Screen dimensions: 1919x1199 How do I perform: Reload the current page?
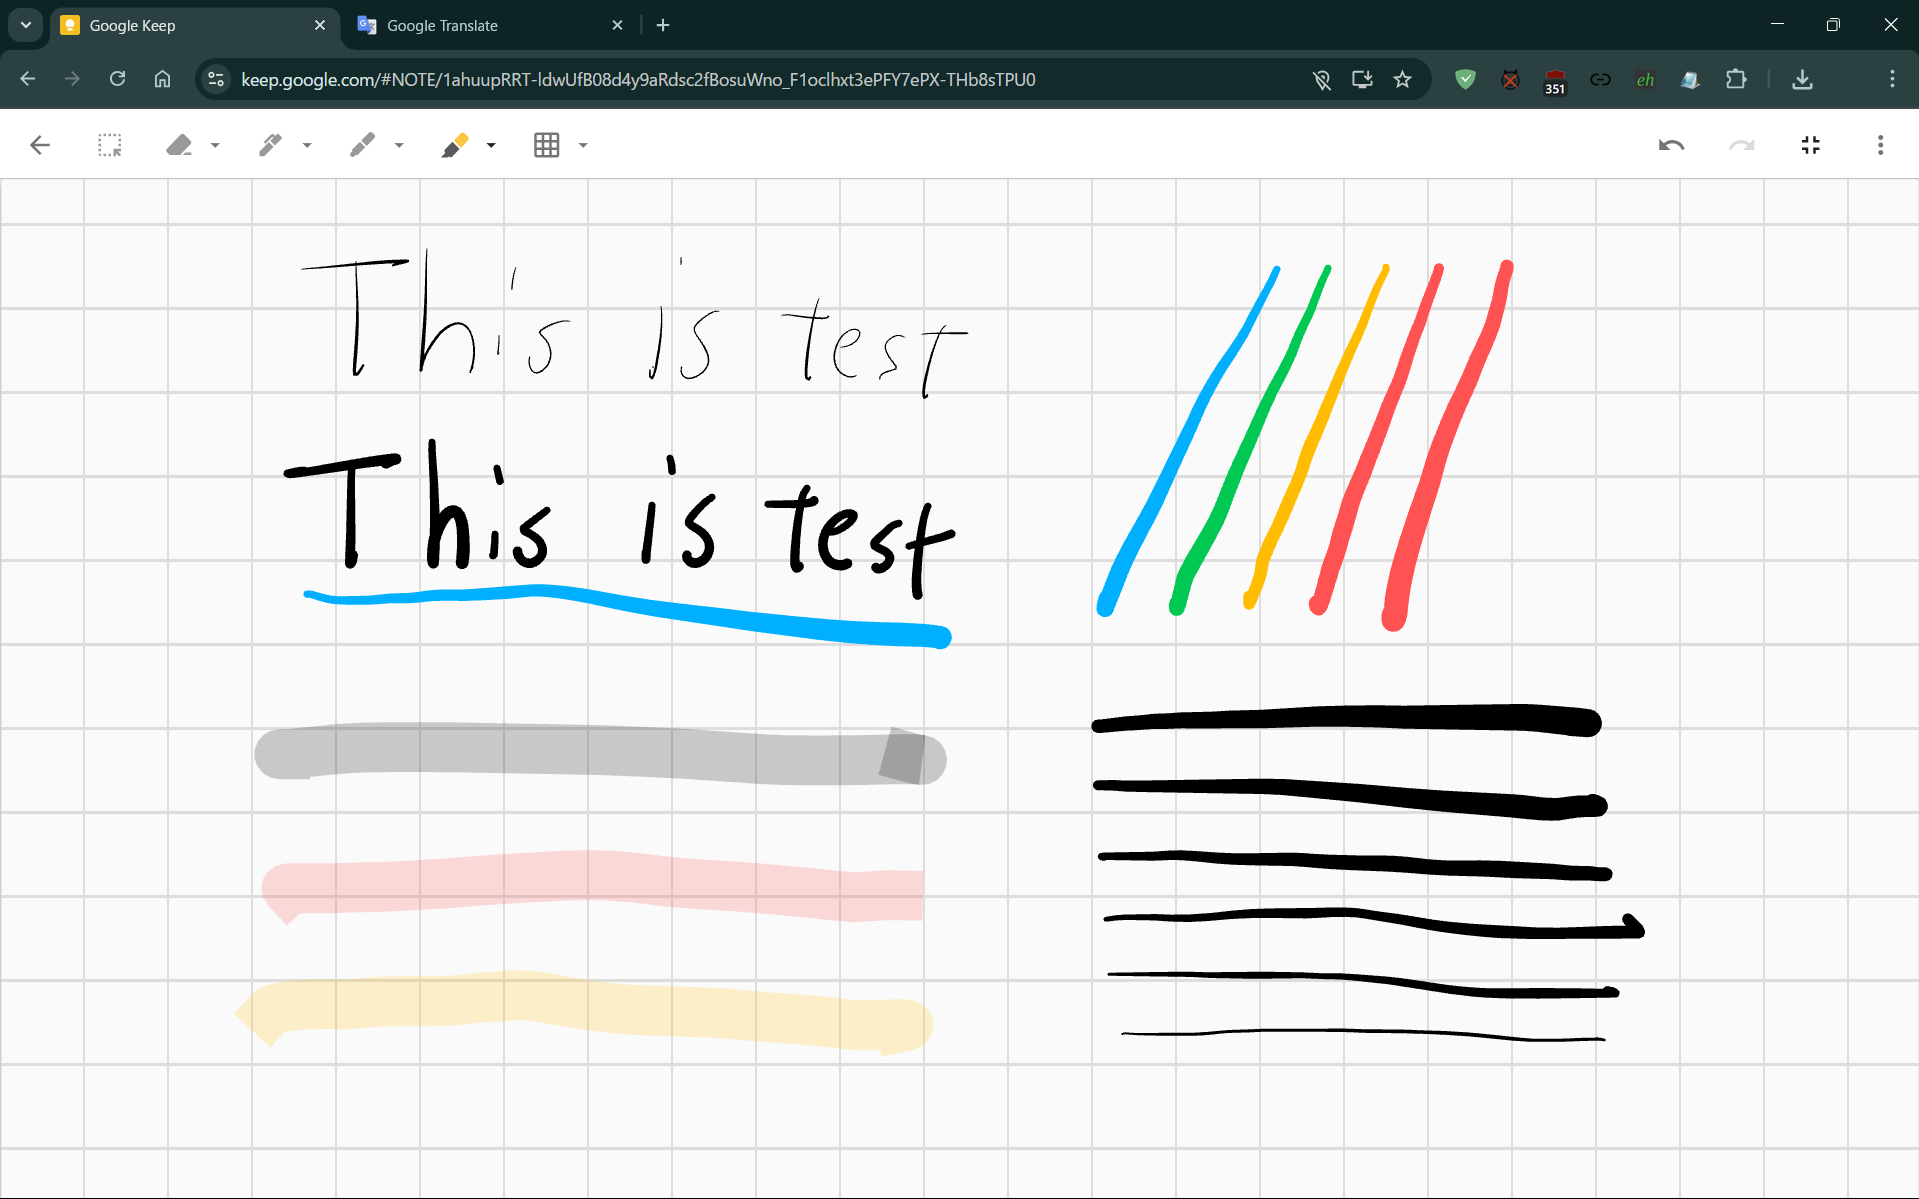(x=117, y=79)
